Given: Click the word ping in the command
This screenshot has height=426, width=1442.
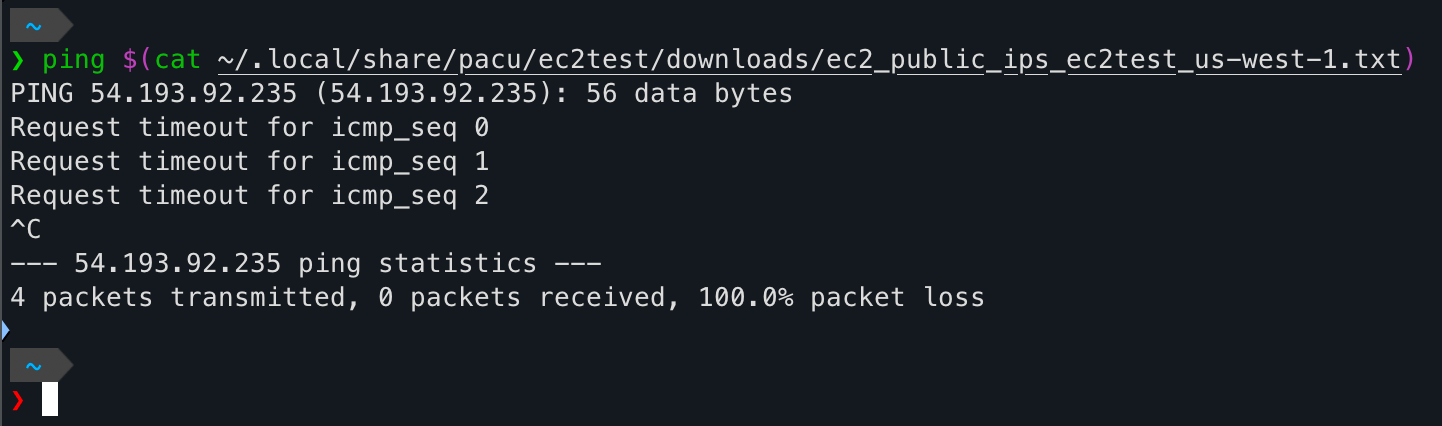Looking at the screenshot, I should click(x=74, y=61).
